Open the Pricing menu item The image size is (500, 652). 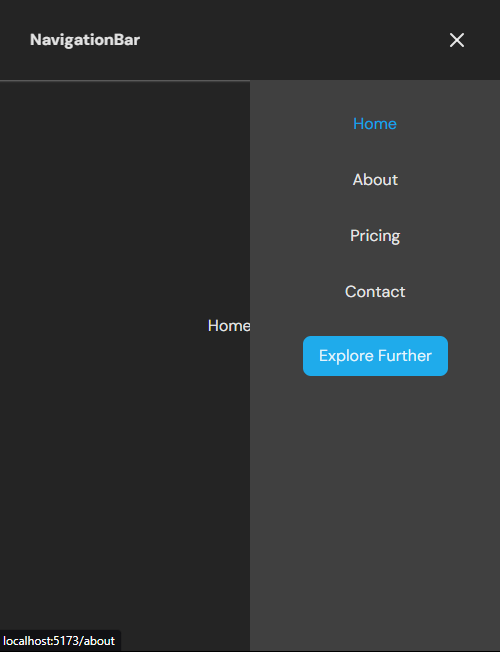coord(375,236)
